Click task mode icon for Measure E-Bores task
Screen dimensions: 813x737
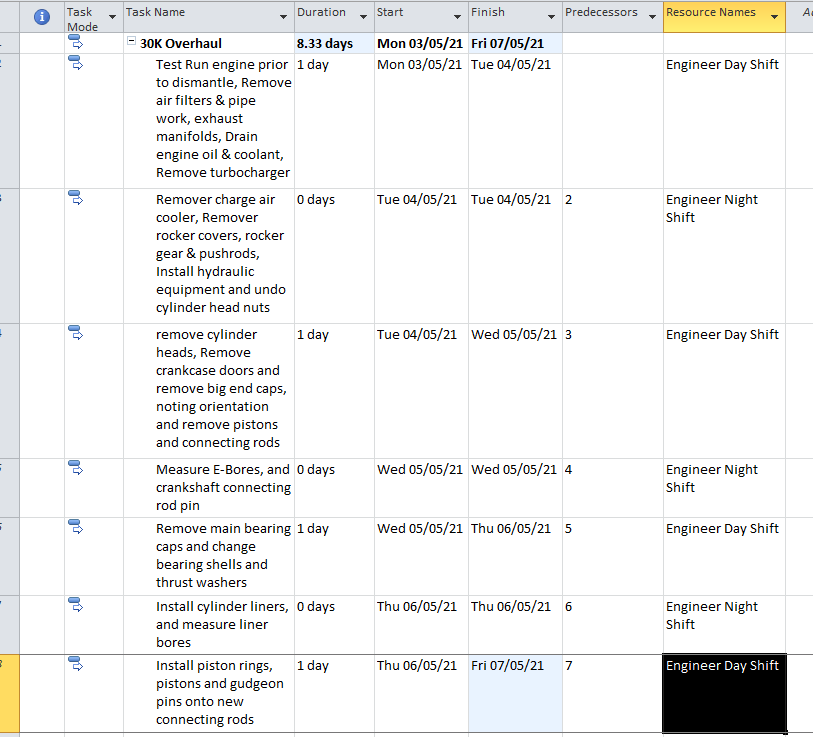click(x=75, y=469)
